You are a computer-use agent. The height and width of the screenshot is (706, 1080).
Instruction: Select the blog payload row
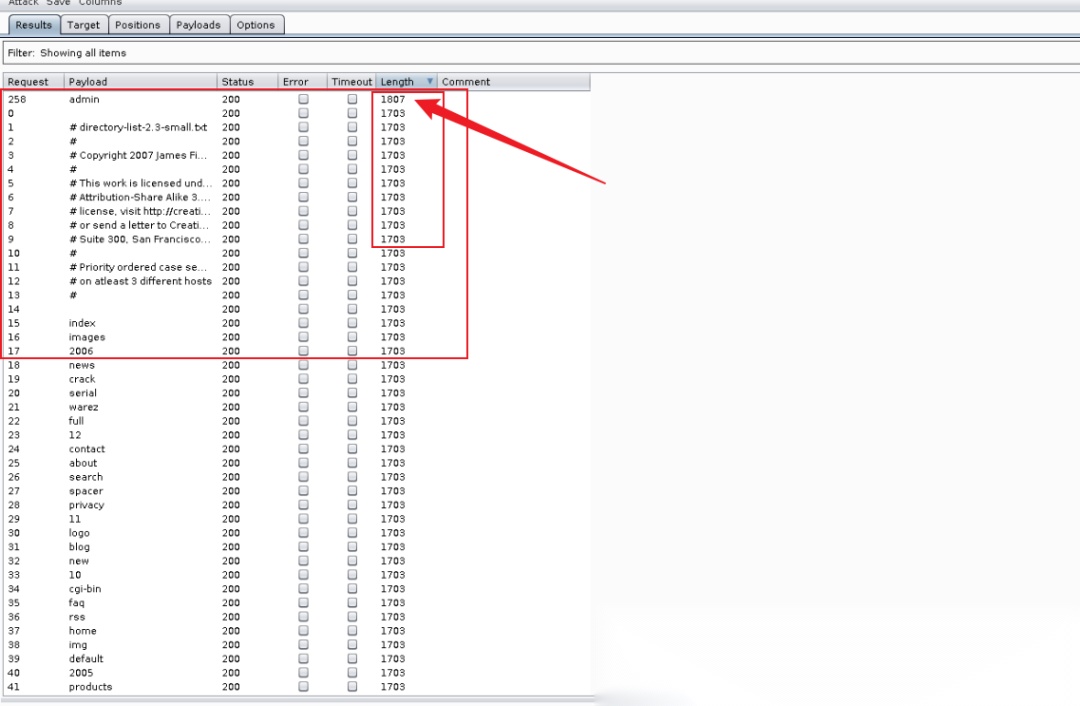pos(297,547)
